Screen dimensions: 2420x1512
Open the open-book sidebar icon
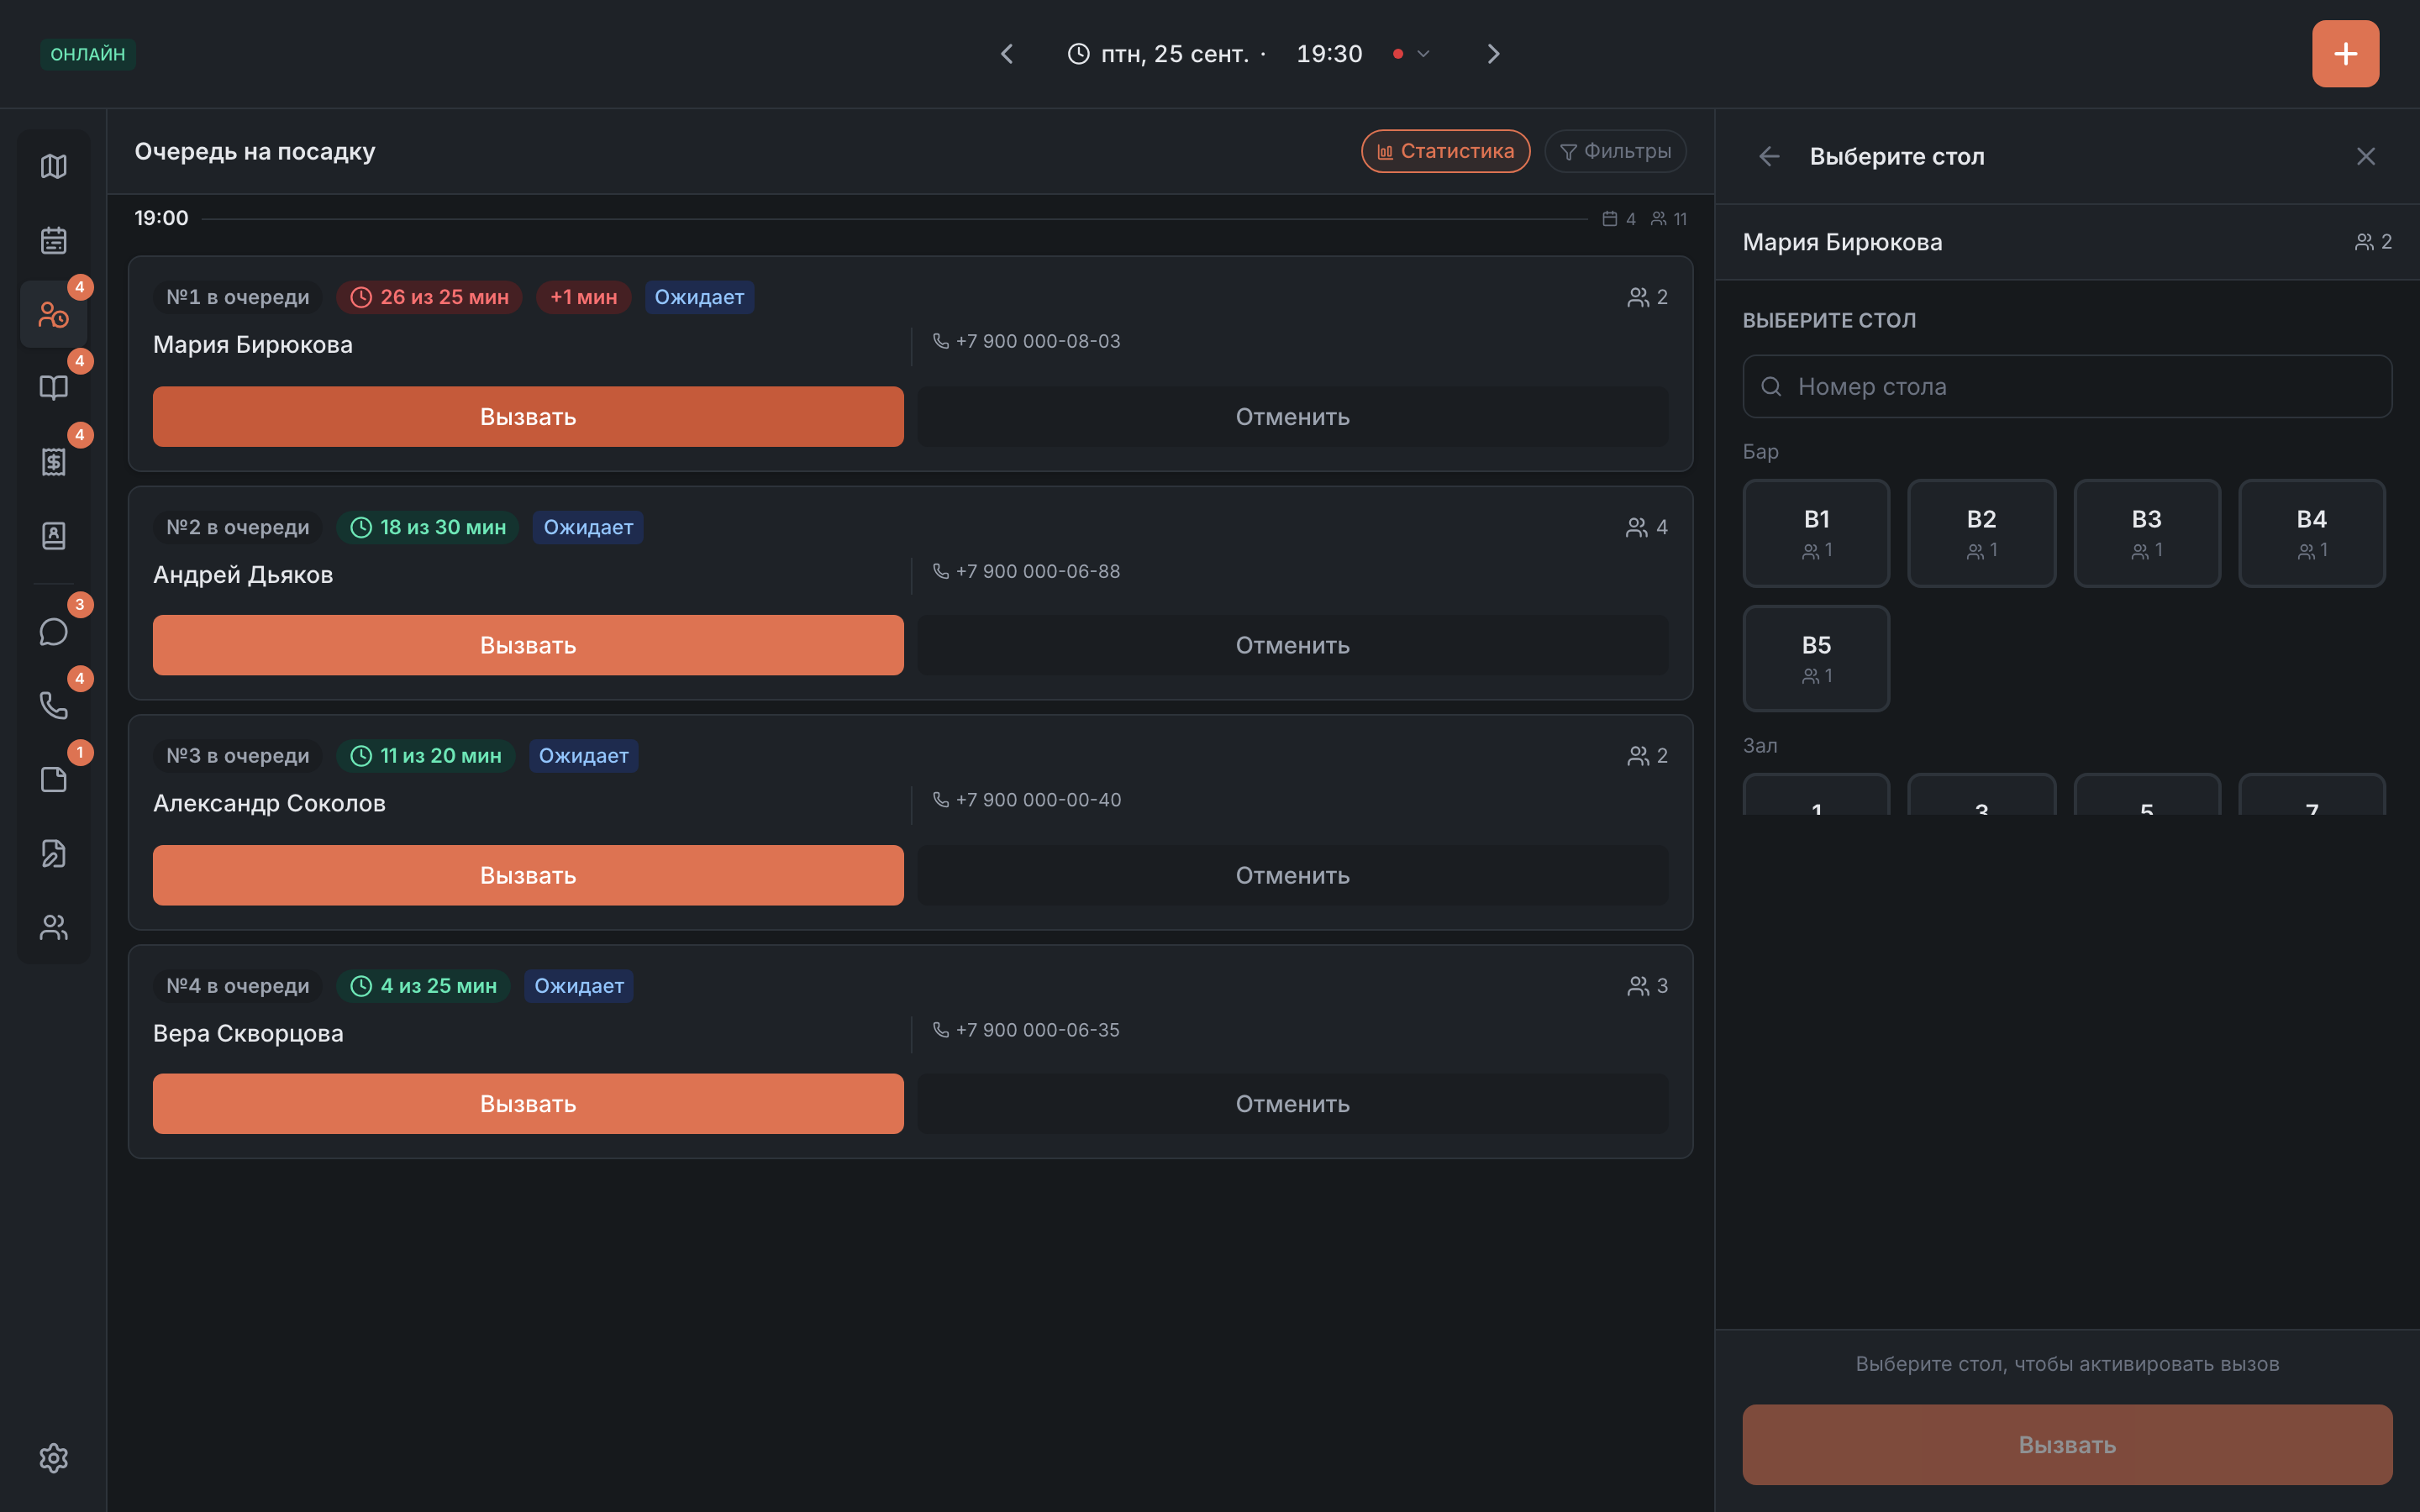[53, 388]
